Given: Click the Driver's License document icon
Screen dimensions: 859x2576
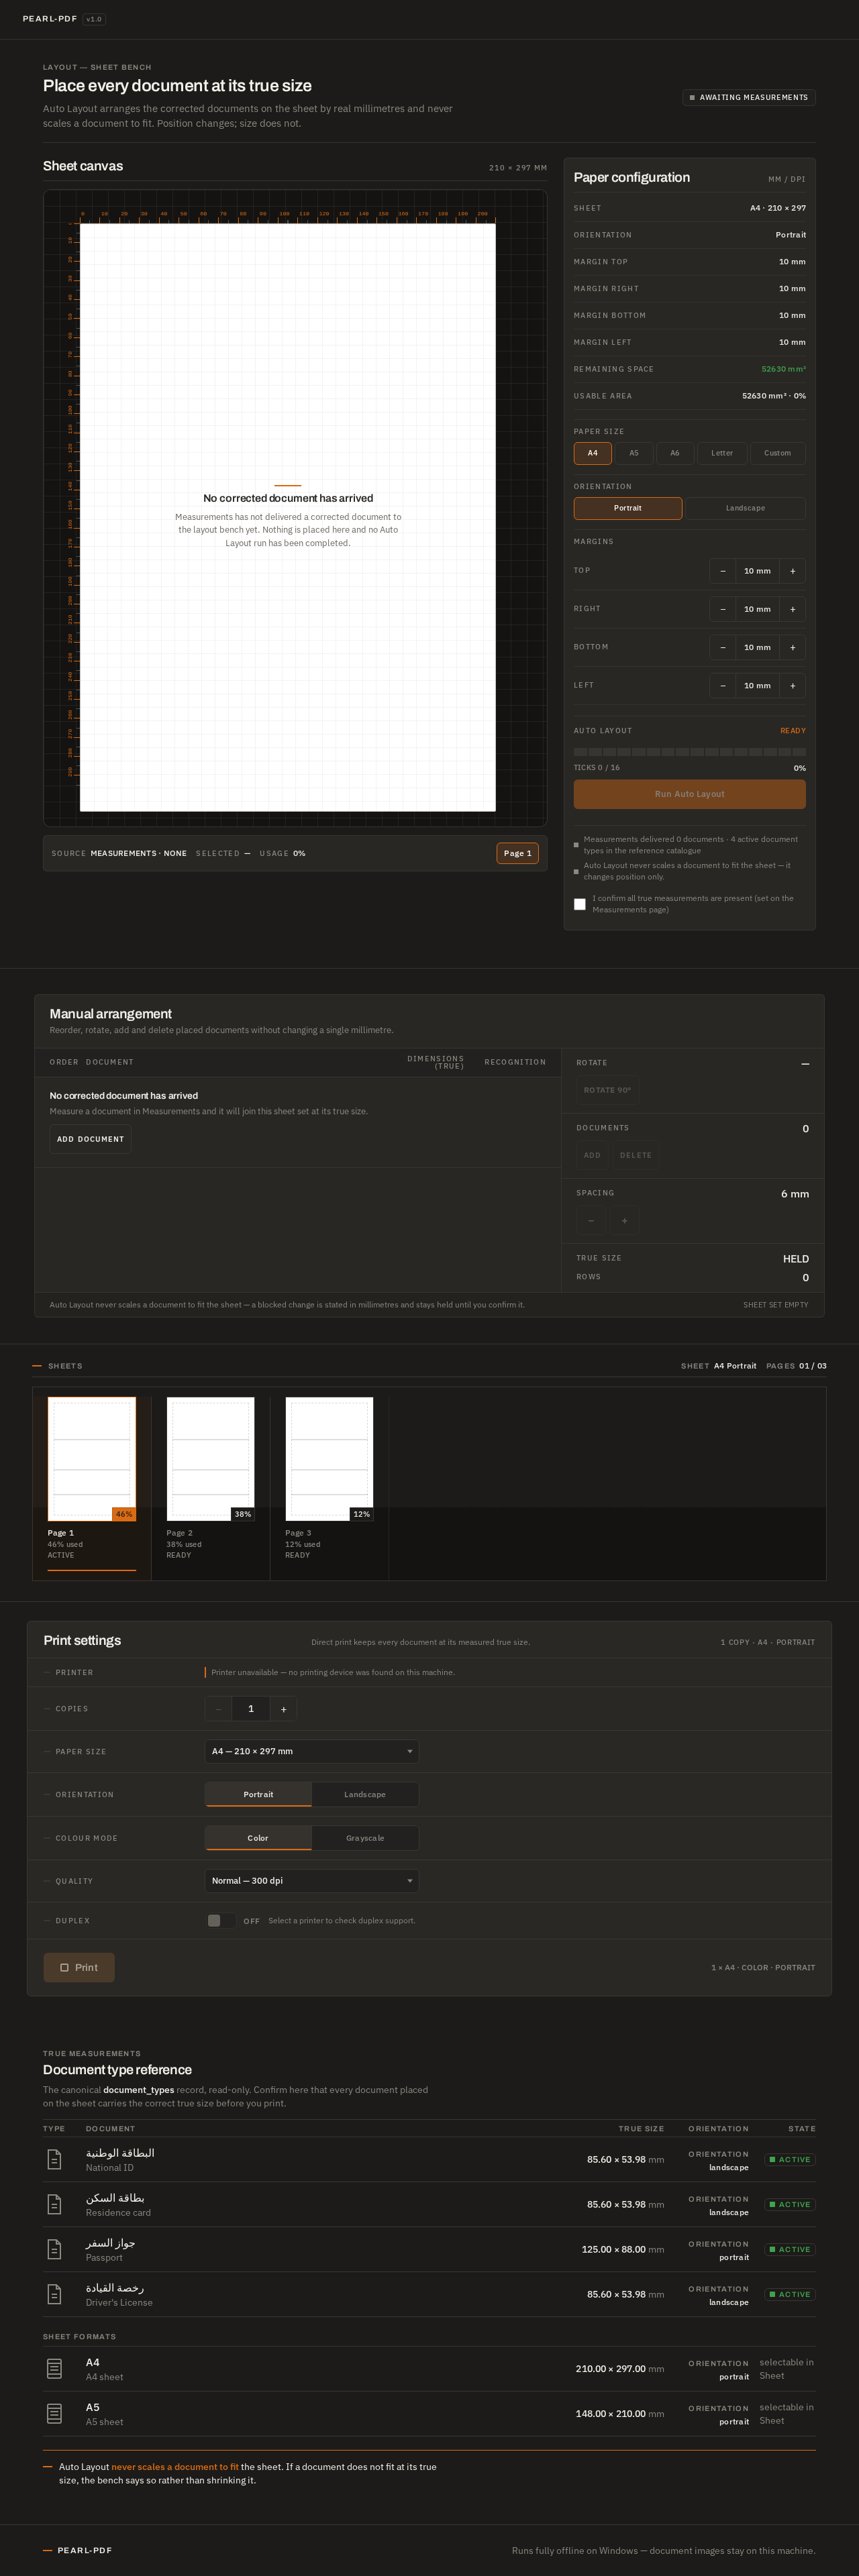Looking at the screenshot, I should pyautogui.click(x=54, y=2294).
